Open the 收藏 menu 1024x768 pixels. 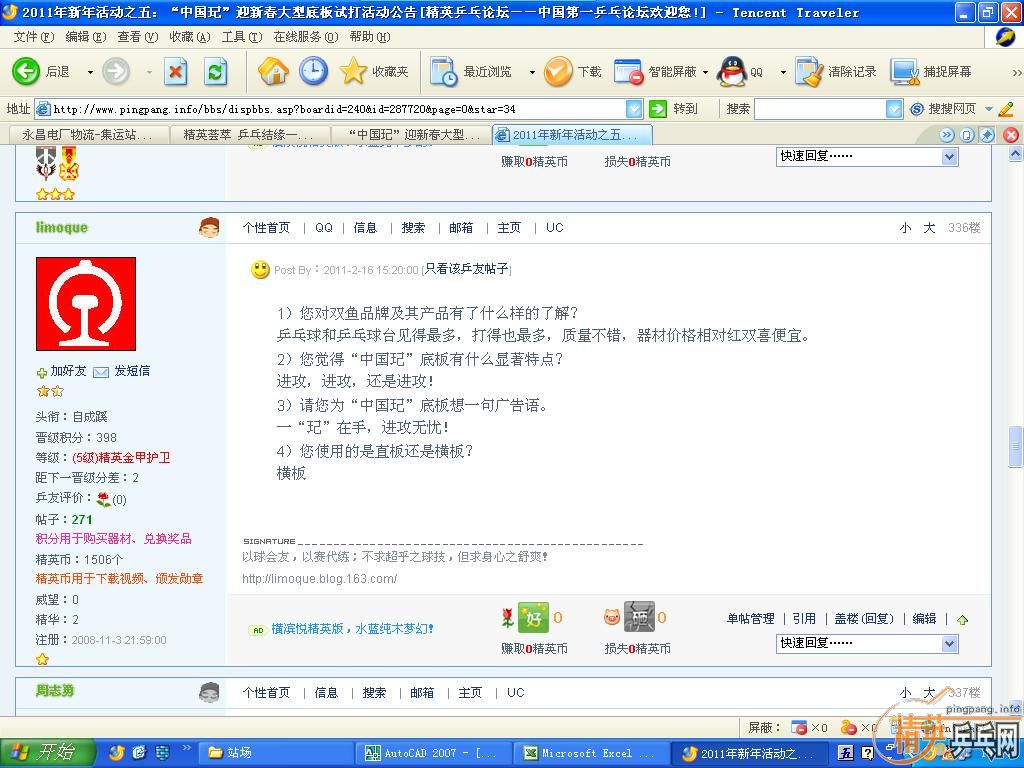(189, 37)
